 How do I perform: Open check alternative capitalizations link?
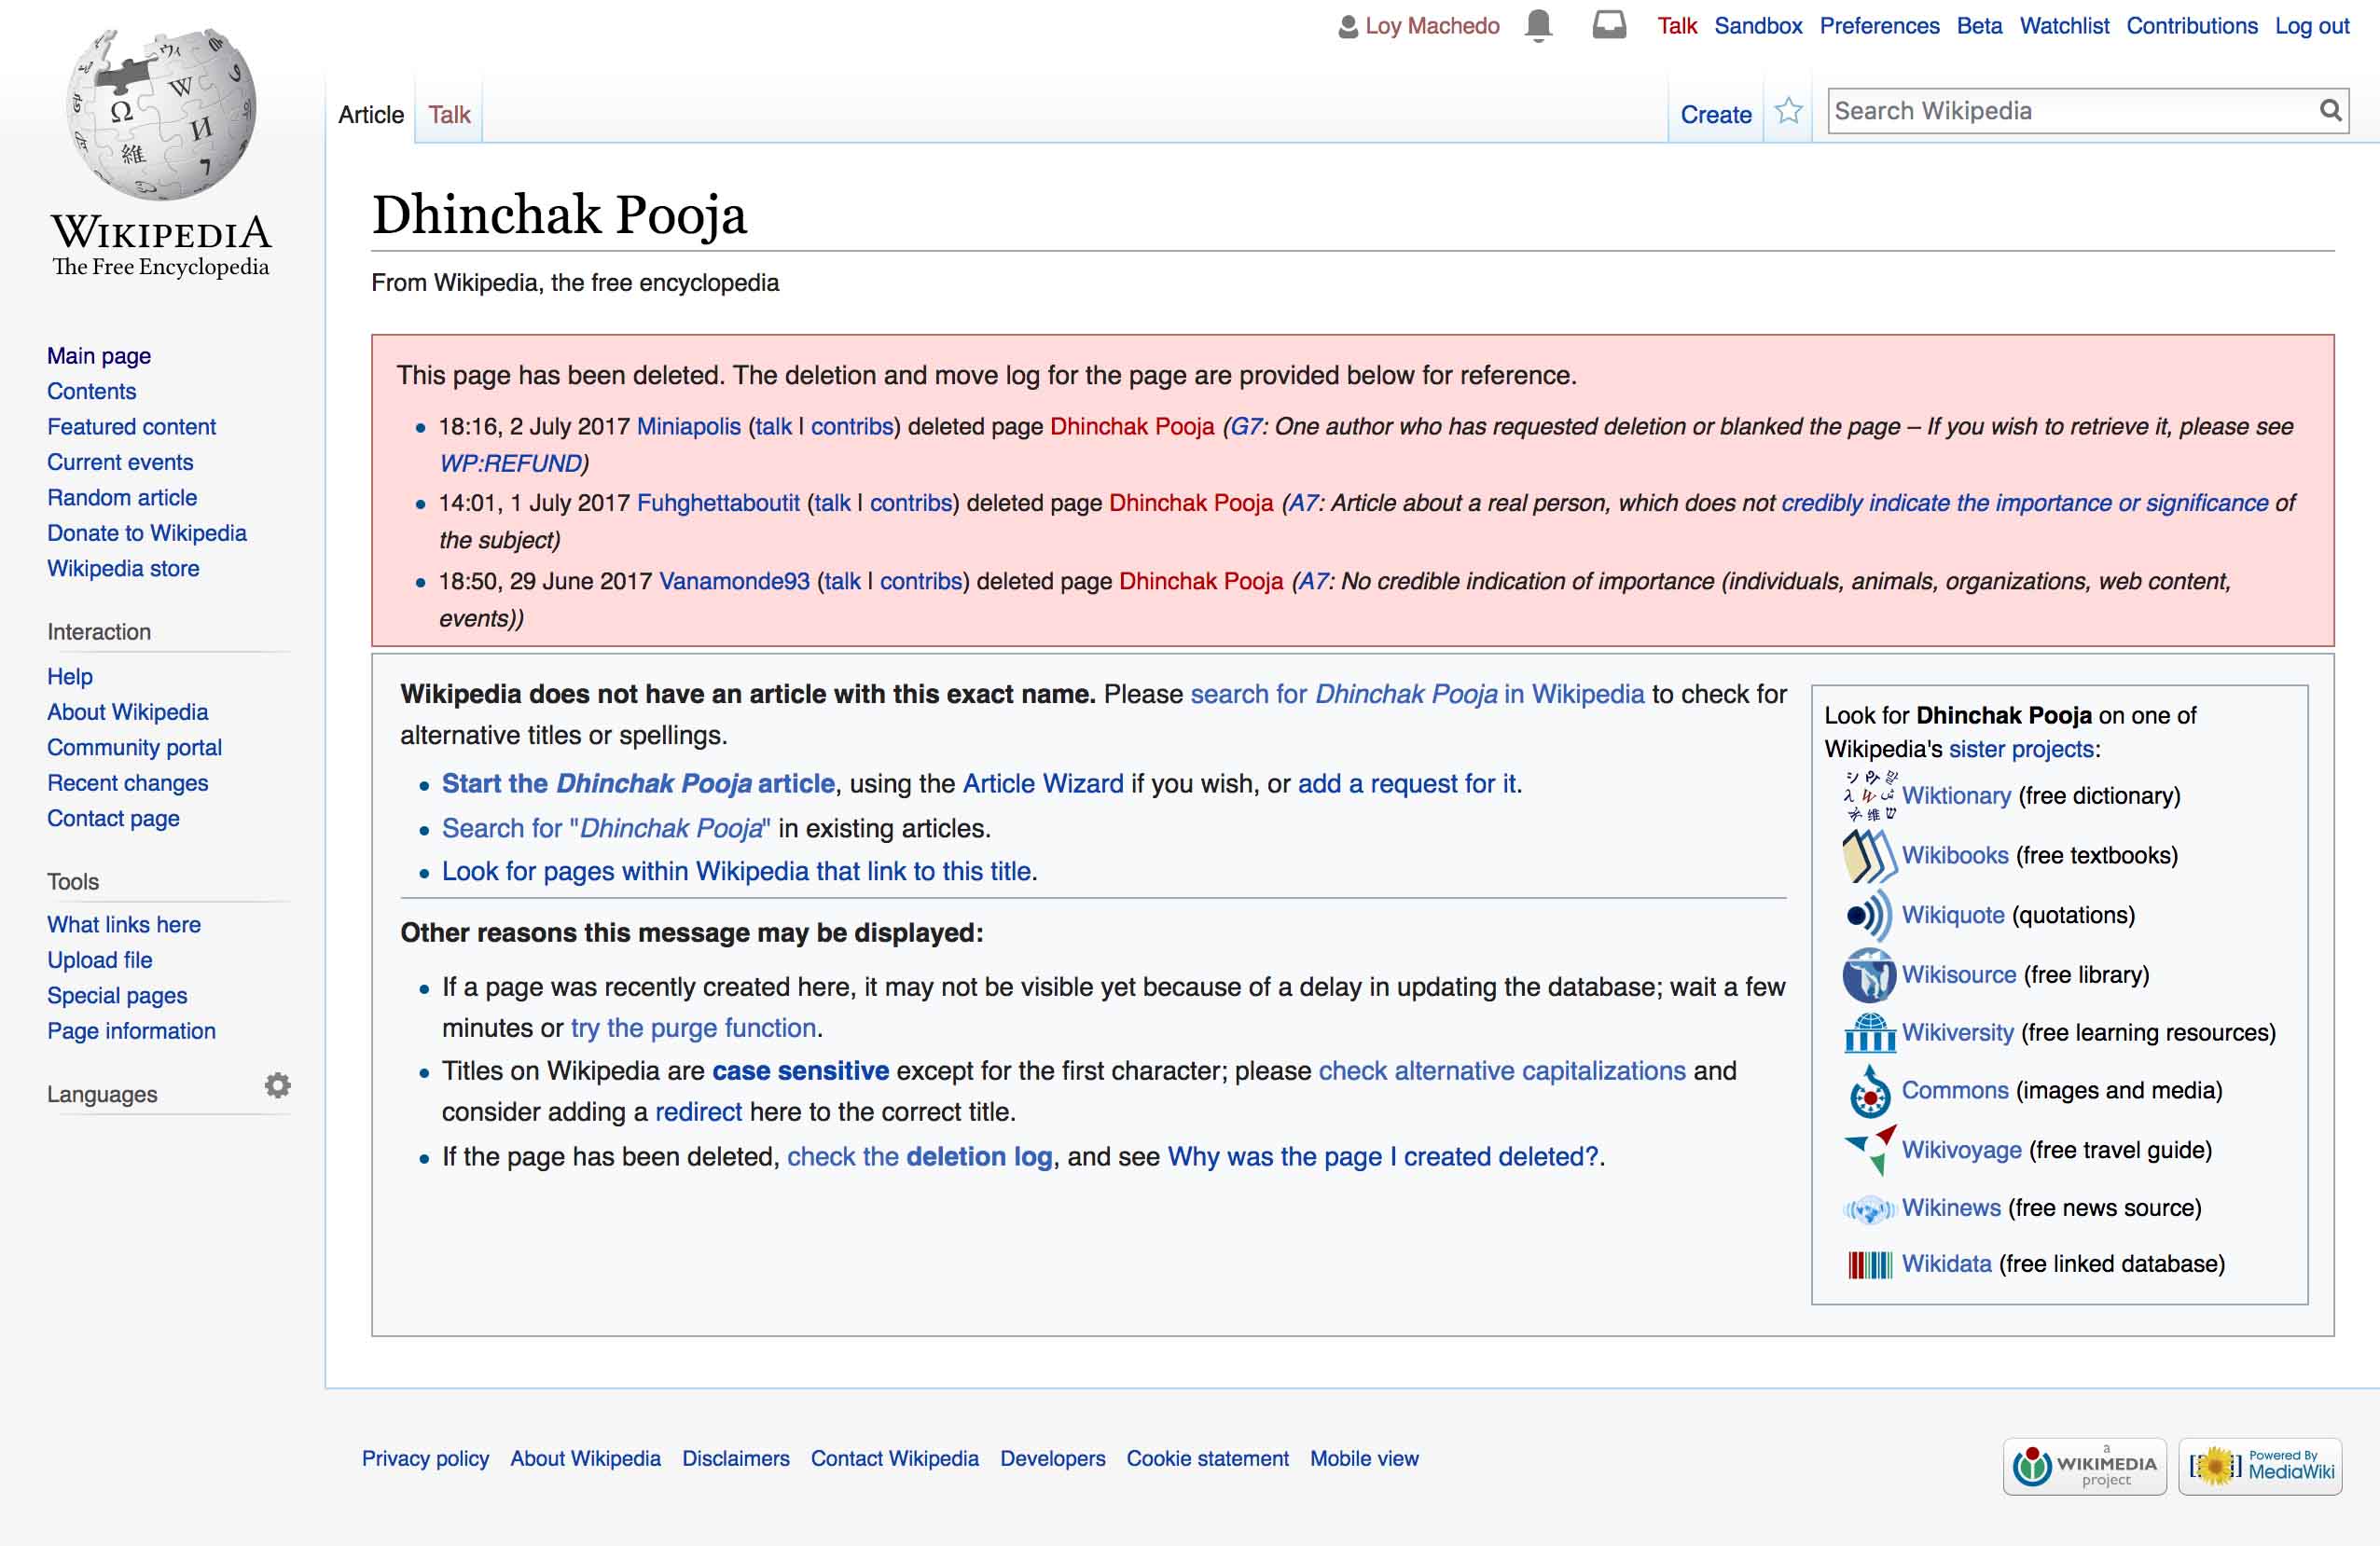[1502, 1071]
